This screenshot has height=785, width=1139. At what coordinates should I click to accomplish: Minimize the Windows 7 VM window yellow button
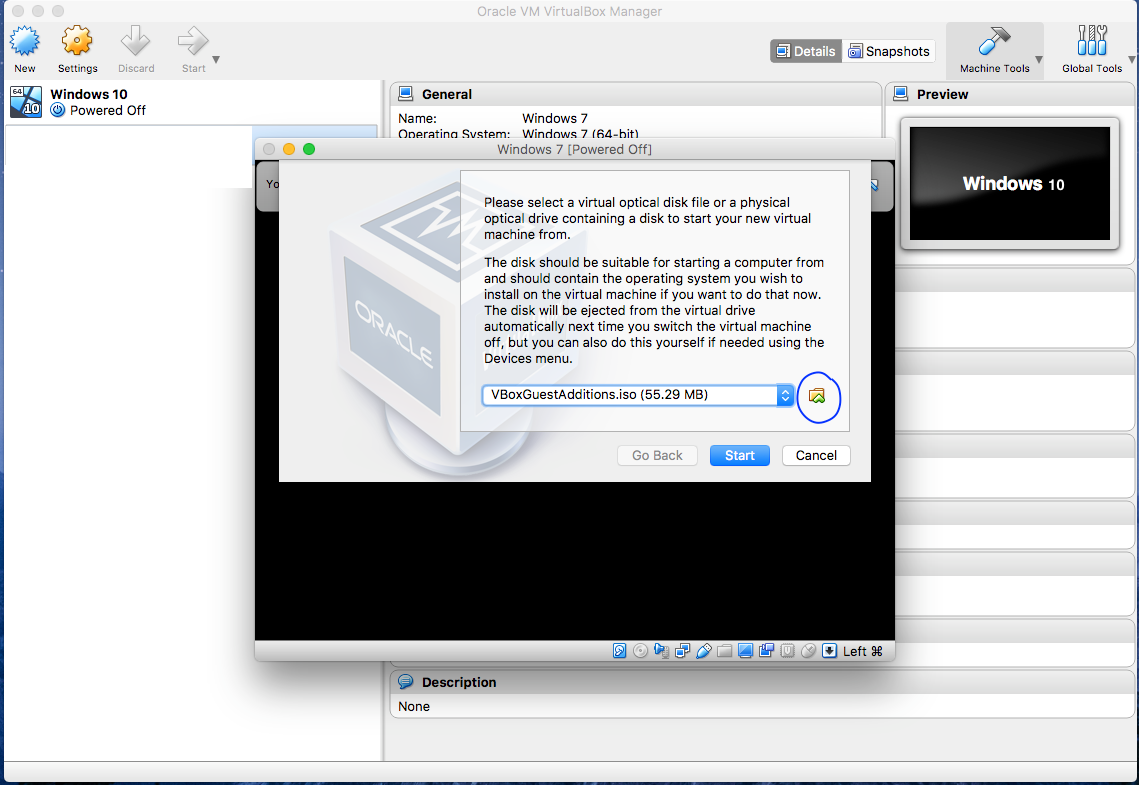288,149
